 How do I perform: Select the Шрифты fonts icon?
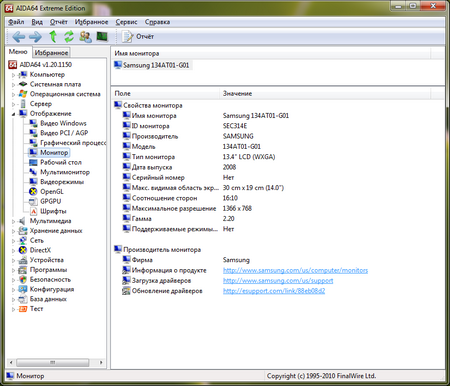tap(33, 211)
